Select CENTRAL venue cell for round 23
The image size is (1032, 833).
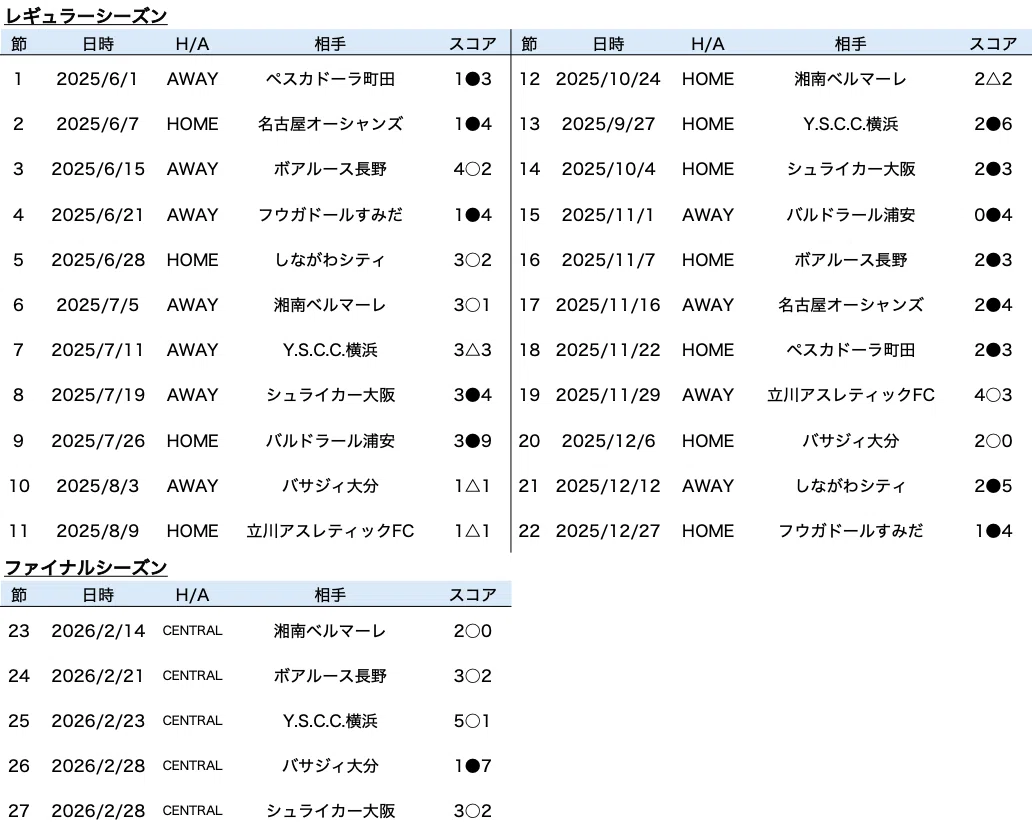(x=192, y=631)
